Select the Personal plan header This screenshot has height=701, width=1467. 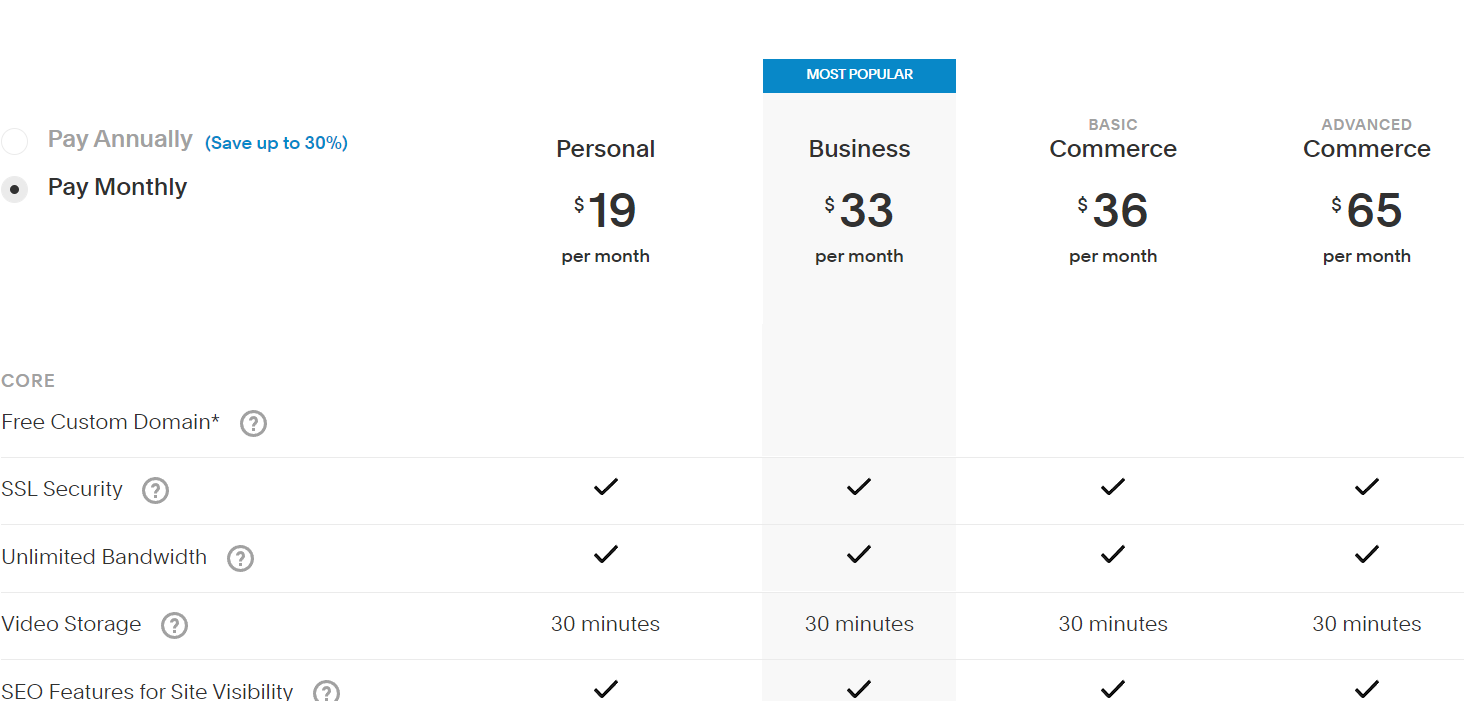[605, 148]
